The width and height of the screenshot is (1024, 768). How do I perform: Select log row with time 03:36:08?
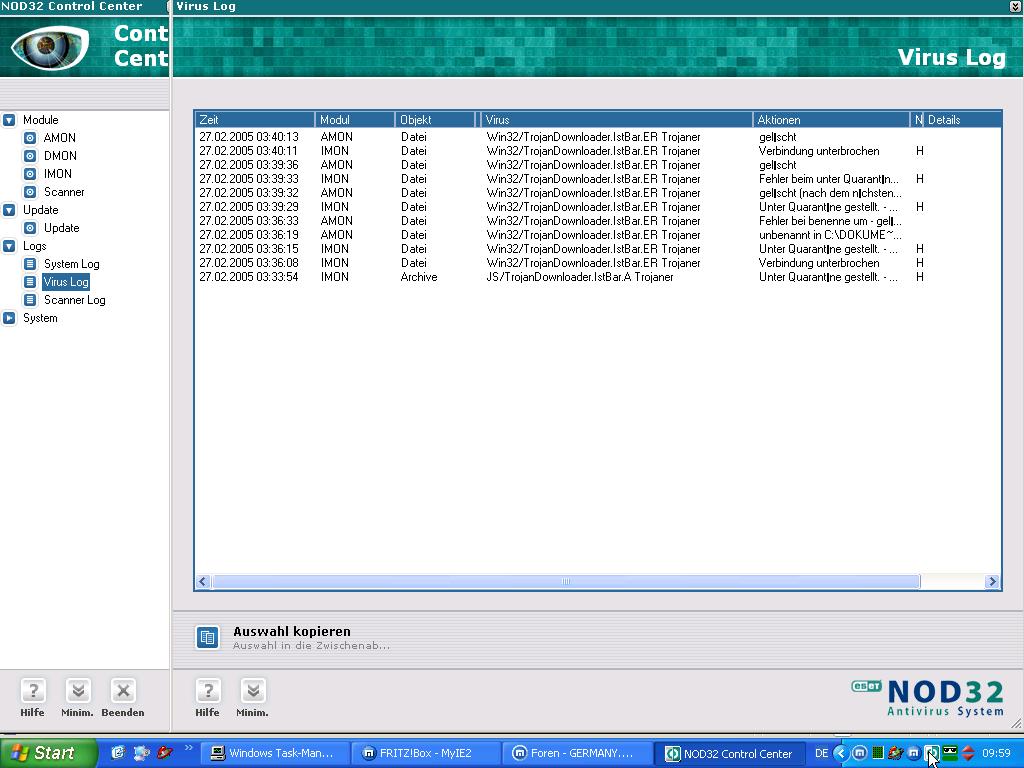tap(598, 263)
